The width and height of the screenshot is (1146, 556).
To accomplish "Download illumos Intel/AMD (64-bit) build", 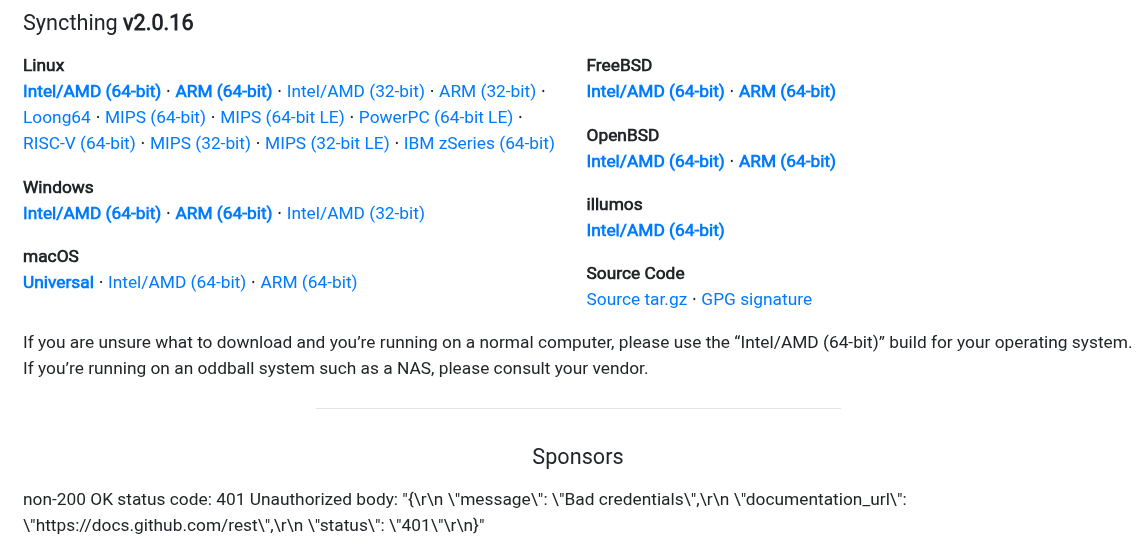I will point(655,230).
